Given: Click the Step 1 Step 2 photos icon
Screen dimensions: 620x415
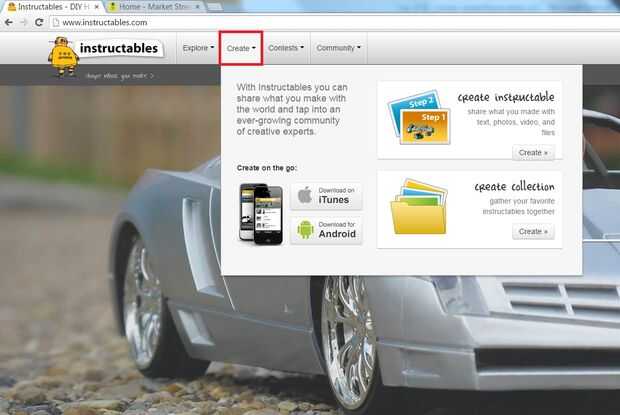Looking at the screenshot, I should tap(420, 117).
